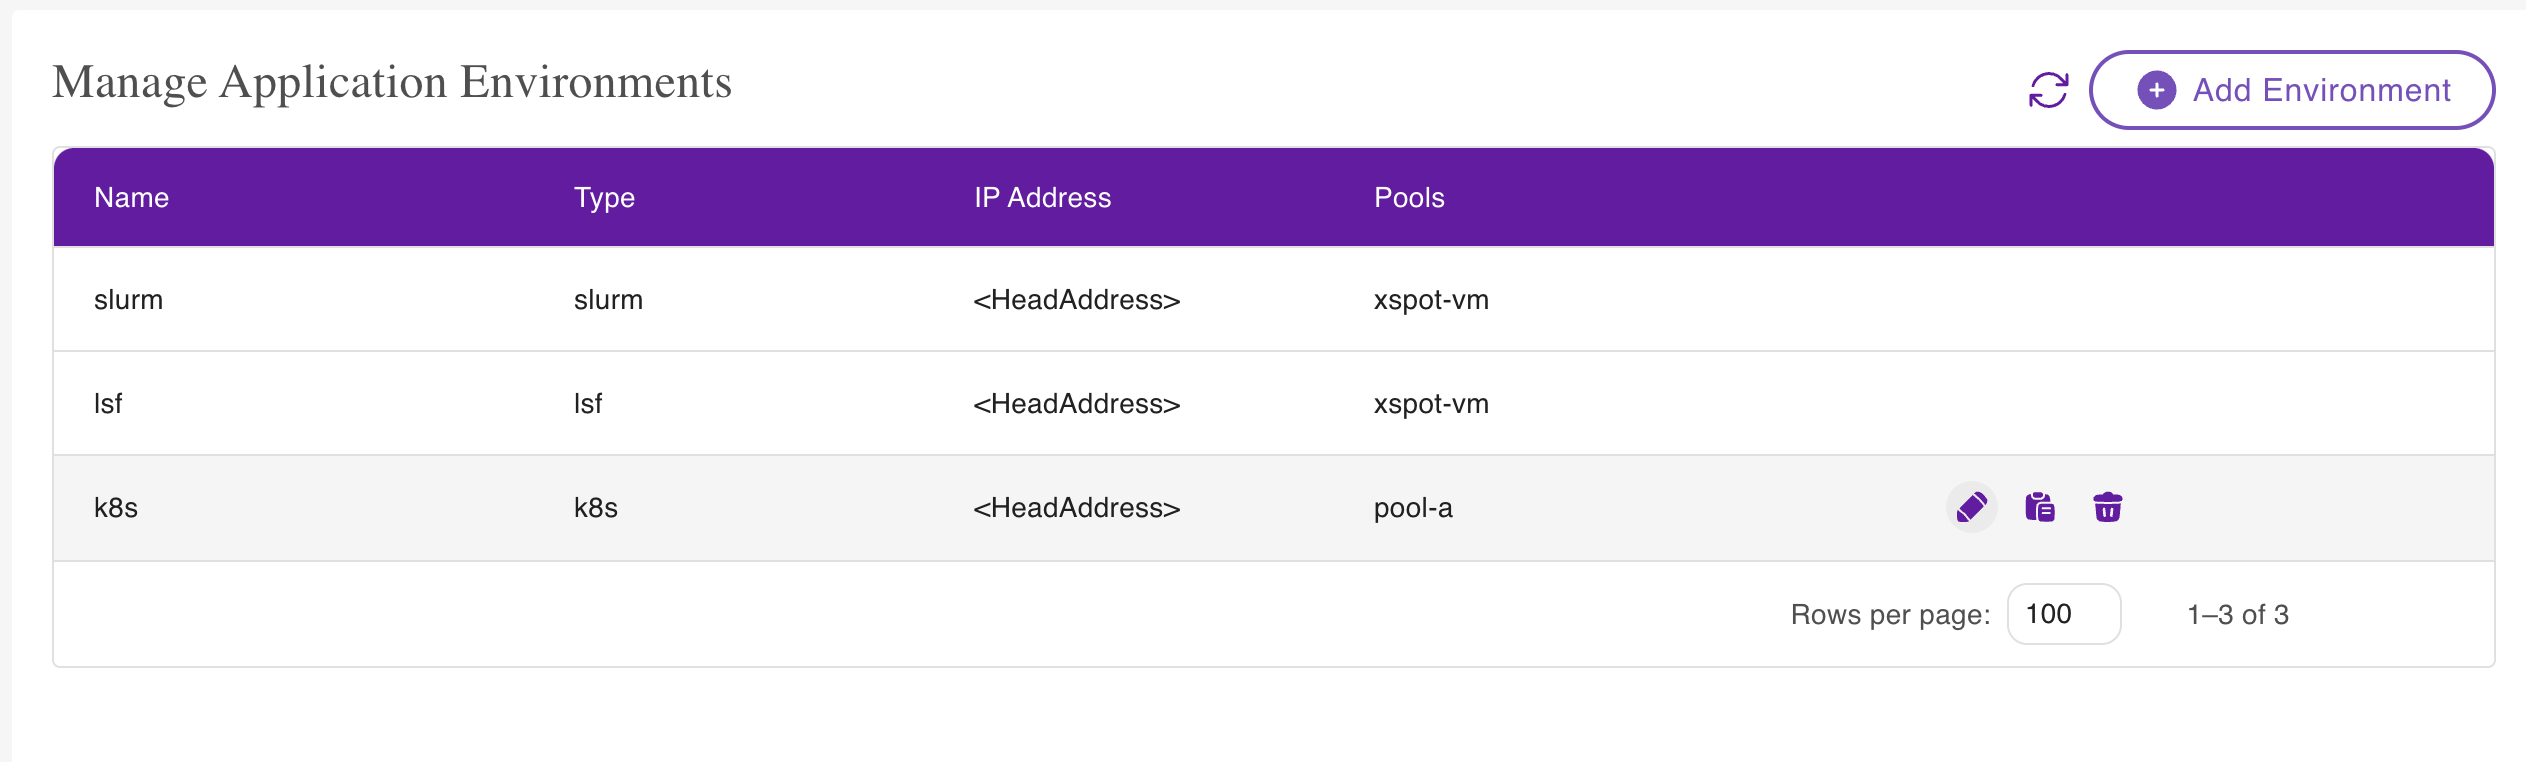The height and width of the screenshot is (762, 2526).
Task: Click the xspot-vm pool in the slurm row
Action: coord(1431,300)
